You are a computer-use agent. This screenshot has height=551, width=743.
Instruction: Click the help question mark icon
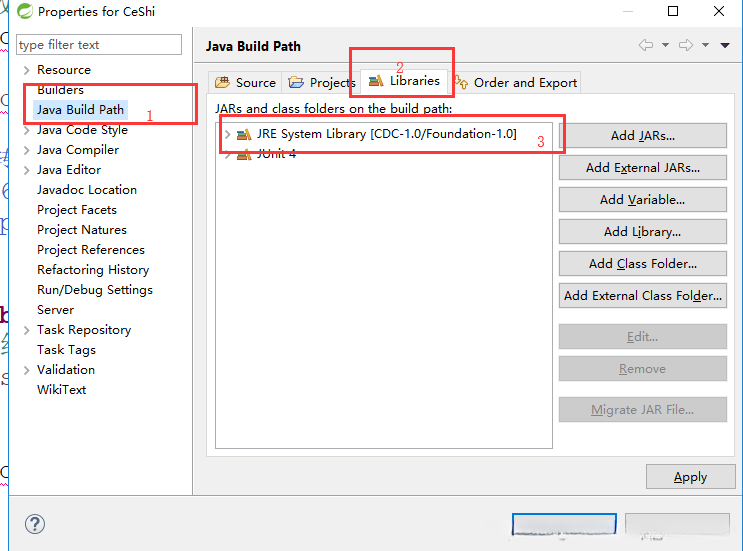pyautogui.click(x=35, y=524)
